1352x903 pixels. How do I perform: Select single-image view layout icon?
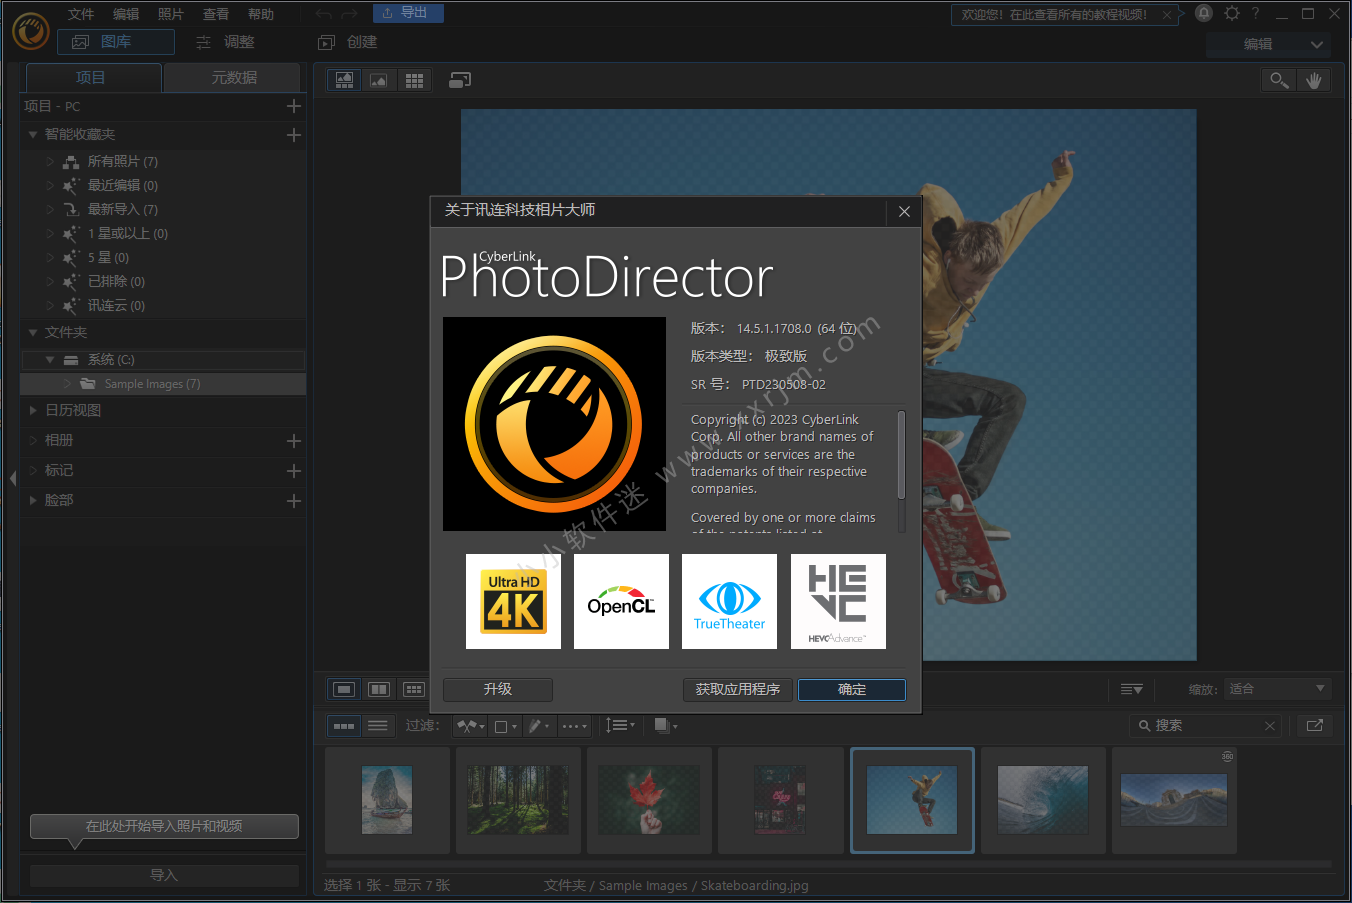pos(344,689)
